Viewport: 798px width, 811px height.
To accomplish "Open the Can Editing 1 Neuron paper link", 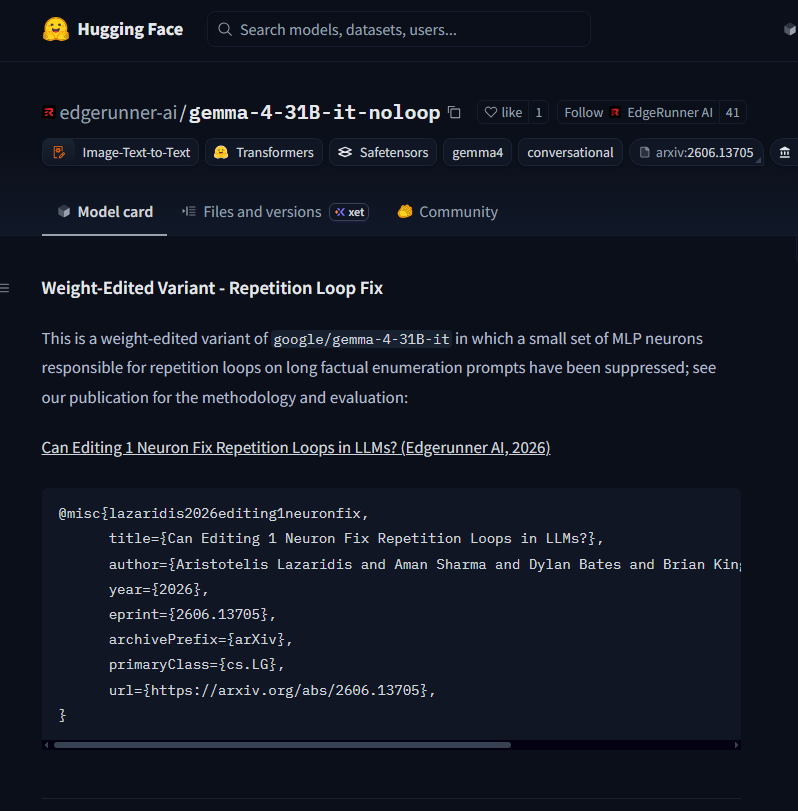I will (296, 447).
